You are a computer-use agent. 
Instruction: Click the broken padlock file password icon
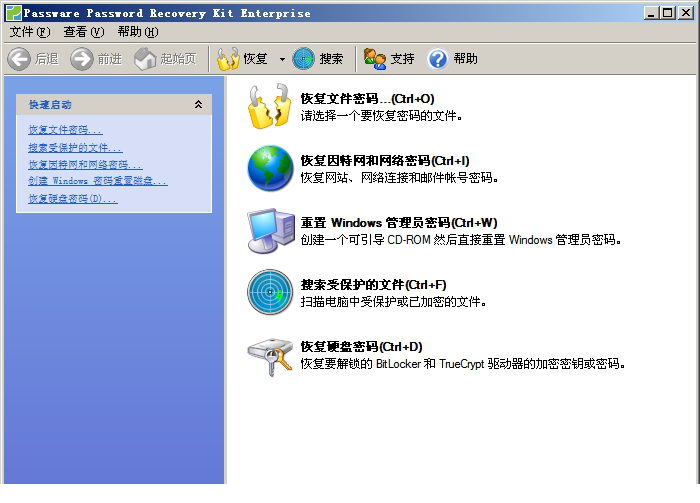(270, 106)
